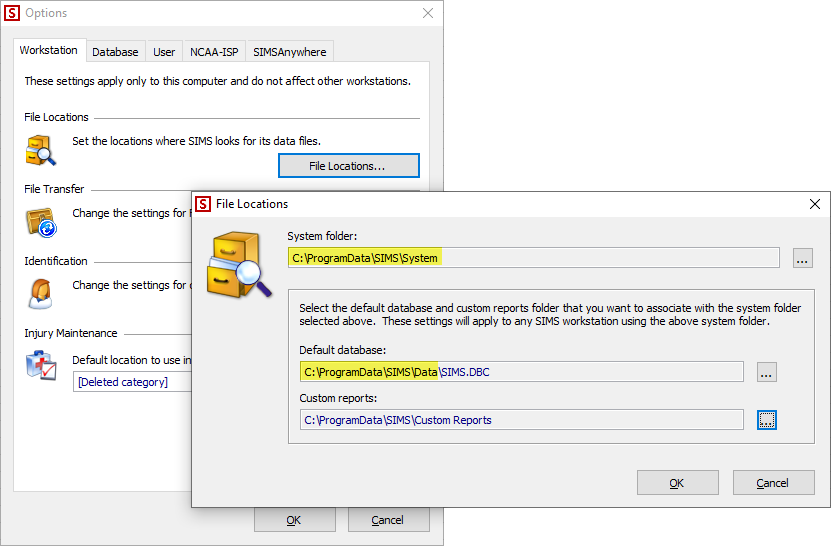The height and width of the screenshot is (546, 831).
Task: Click the 'Identification' section heading
Action: click(x=56, y=261)
